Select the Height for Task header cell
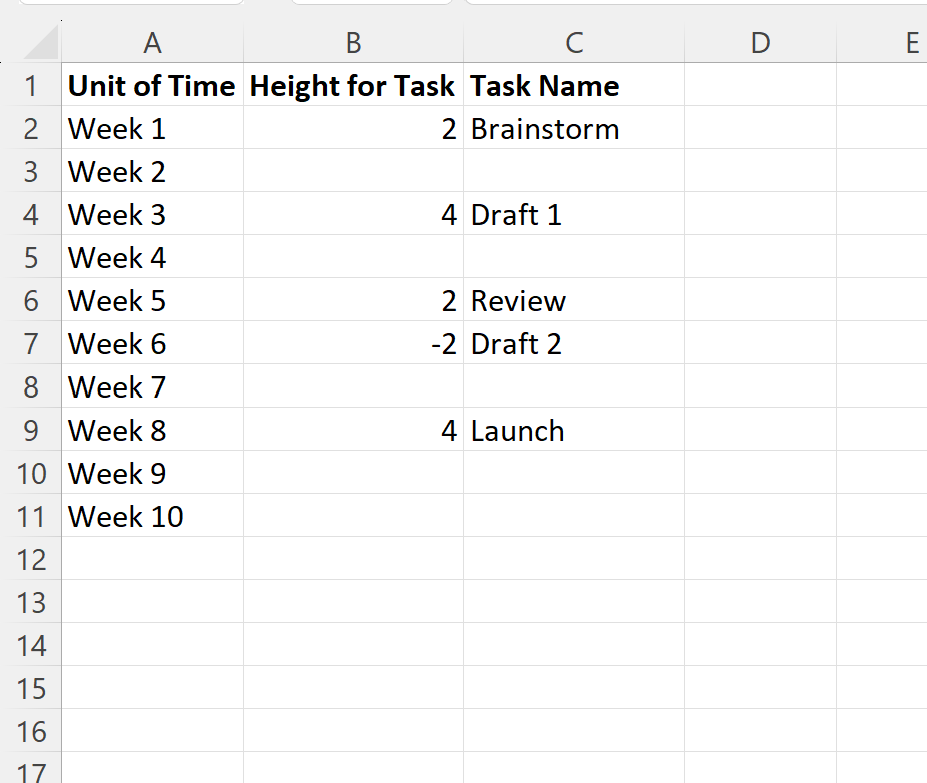This screenshot has height=783, width=927. pos(353,86)
